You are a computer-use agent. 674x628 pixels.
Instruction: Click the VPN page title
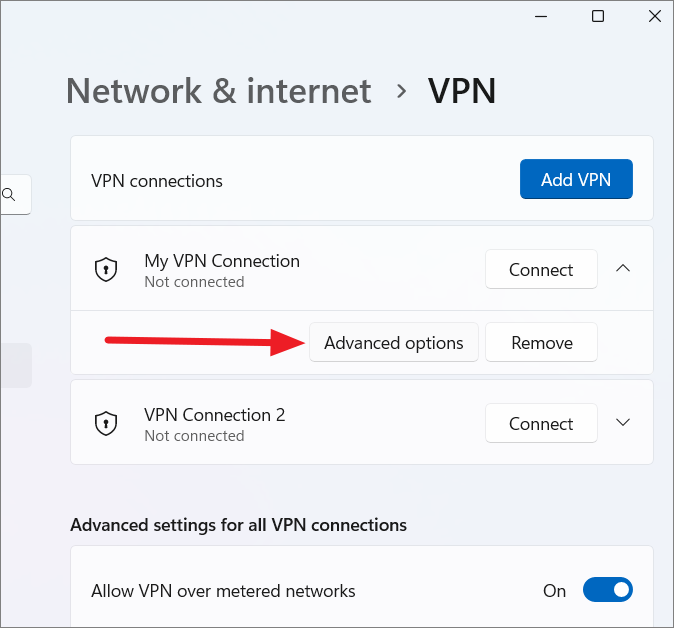coord(462,91)
